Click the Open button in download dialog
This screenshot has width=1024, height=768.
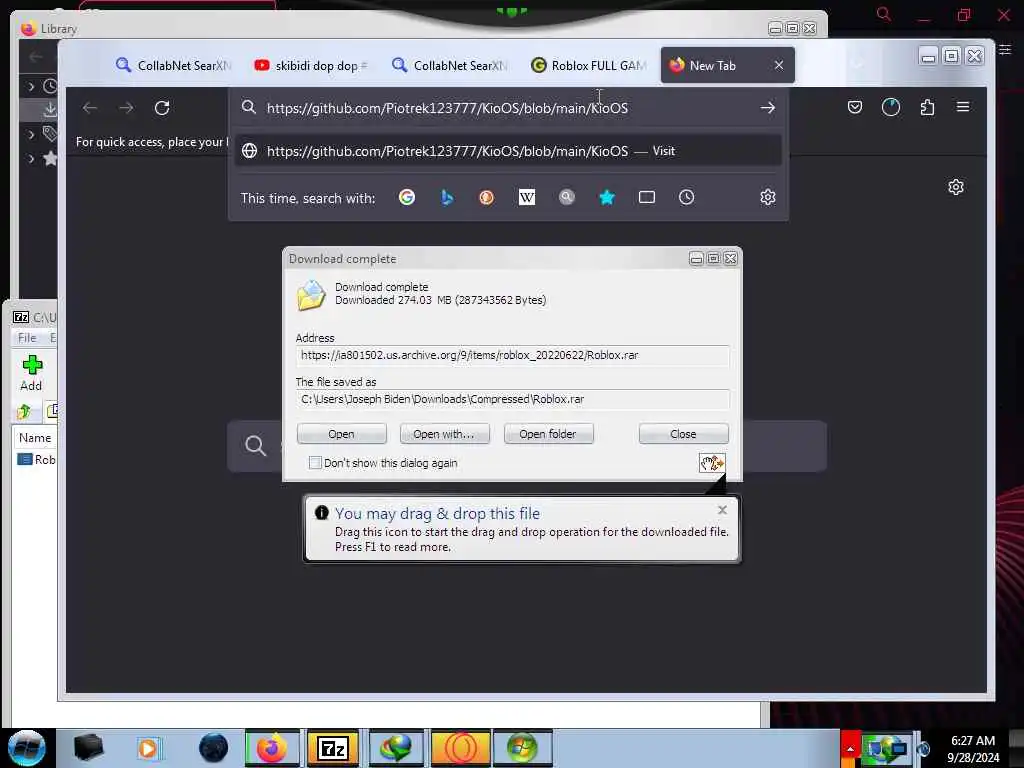342,434
